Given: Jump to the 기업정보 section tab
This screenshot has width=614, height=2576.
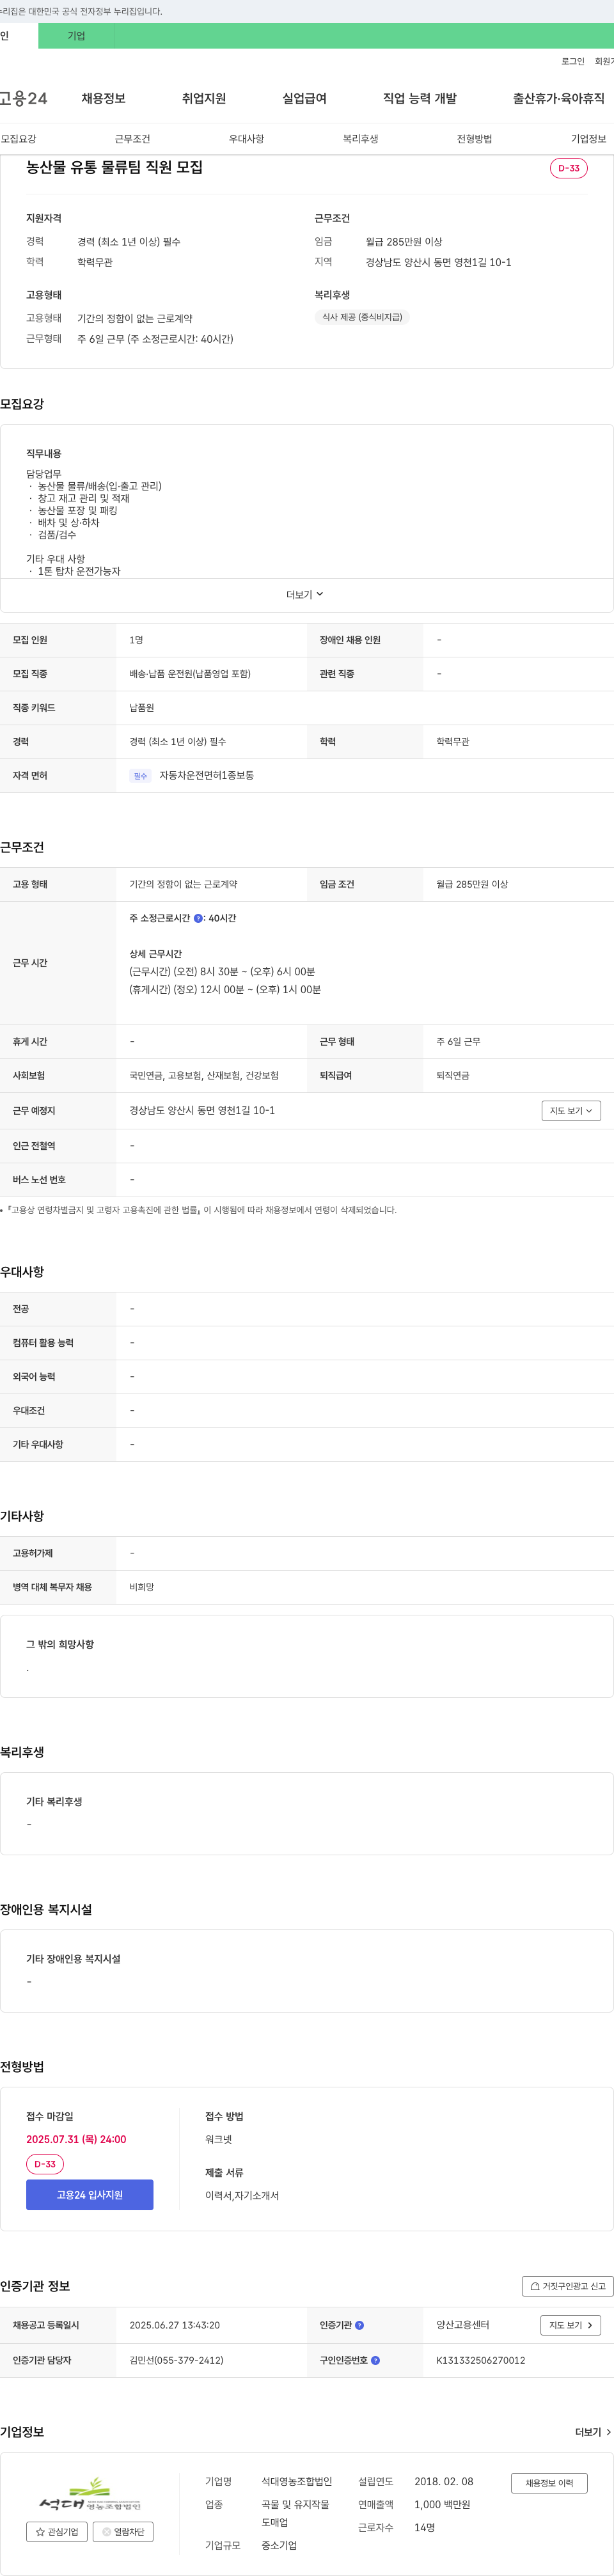Looking at the screenshot, I should click(x=588, y=139).
